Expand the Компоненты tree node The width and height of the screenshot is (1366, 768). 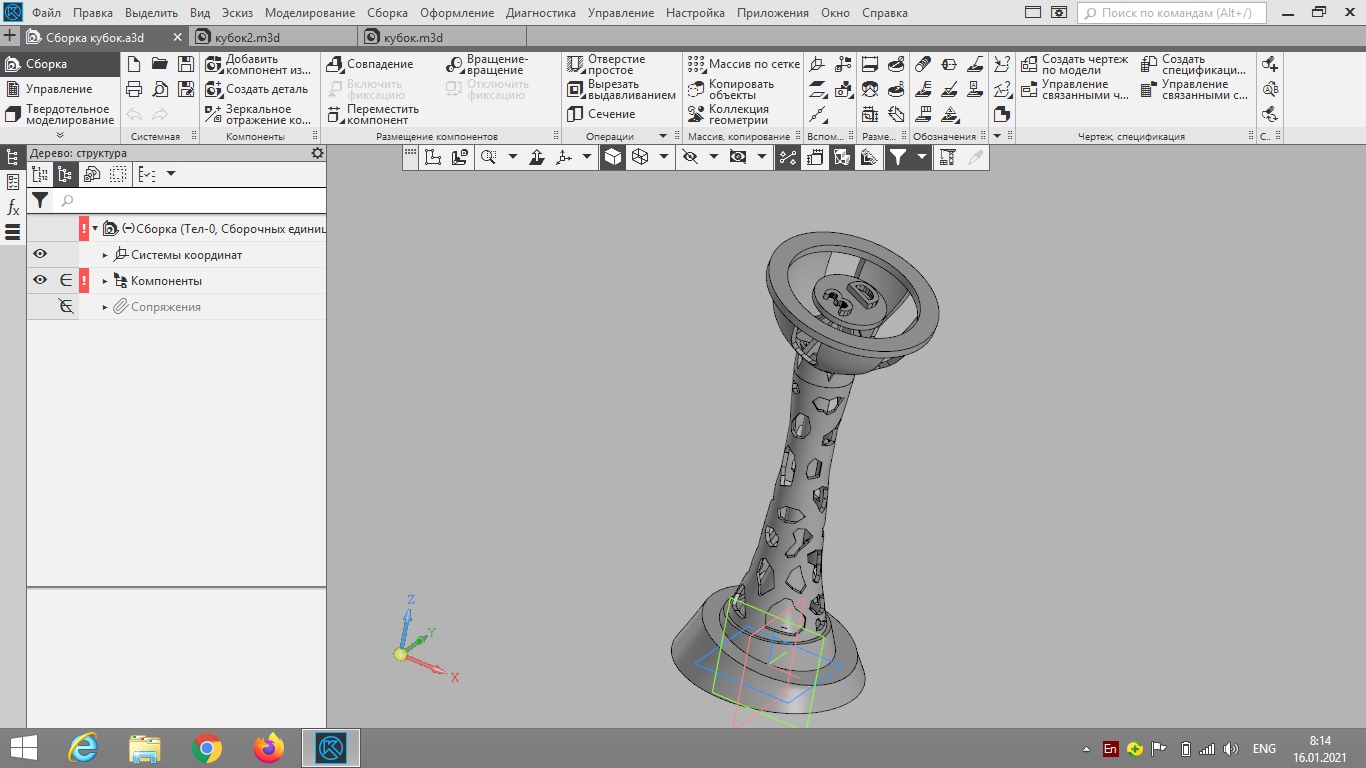(x=105, y=280)
